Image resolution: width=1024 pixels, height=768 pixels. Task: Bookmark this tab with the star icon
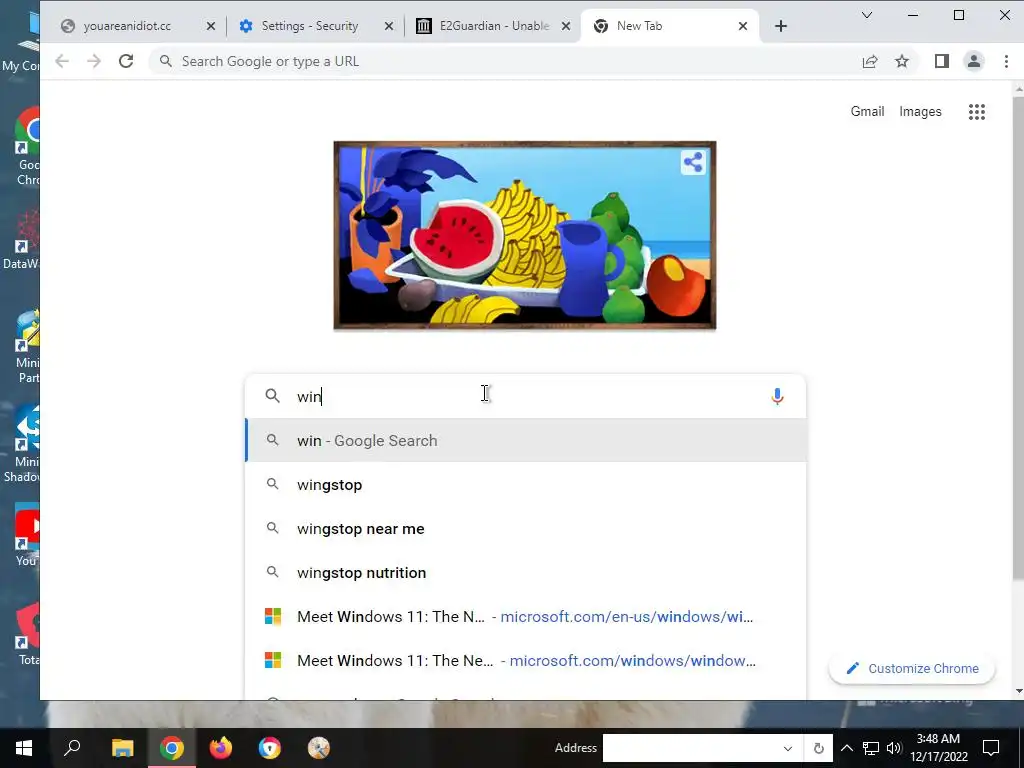pyautogui.click(x=902, y=61)
